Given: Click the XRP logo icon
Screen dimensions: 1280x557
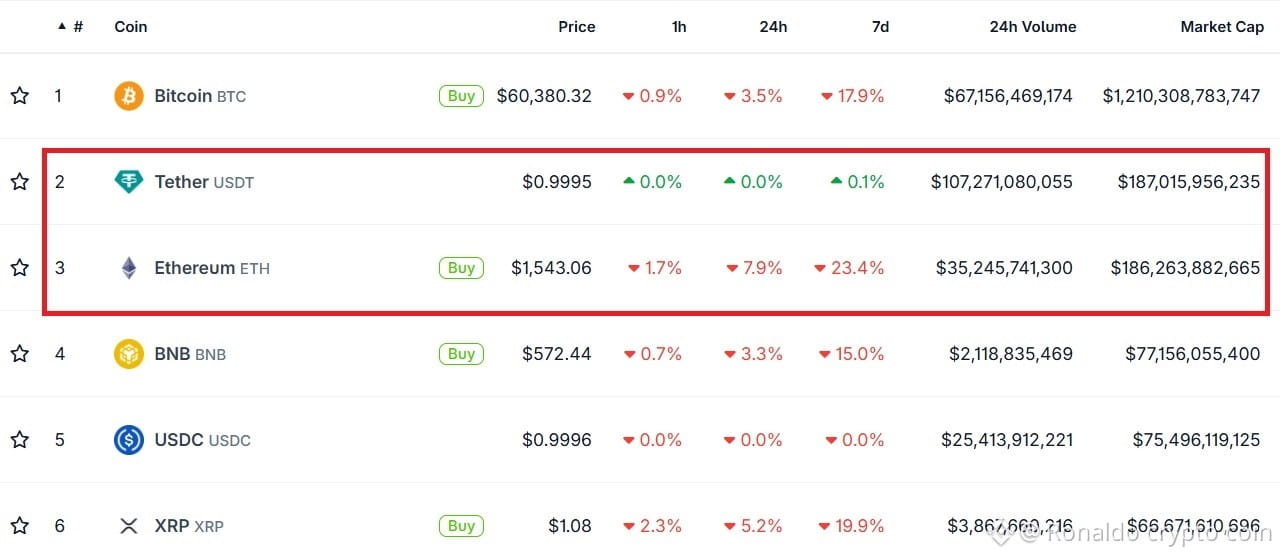Looking at the screenshot, I should (x=129, y=526).
